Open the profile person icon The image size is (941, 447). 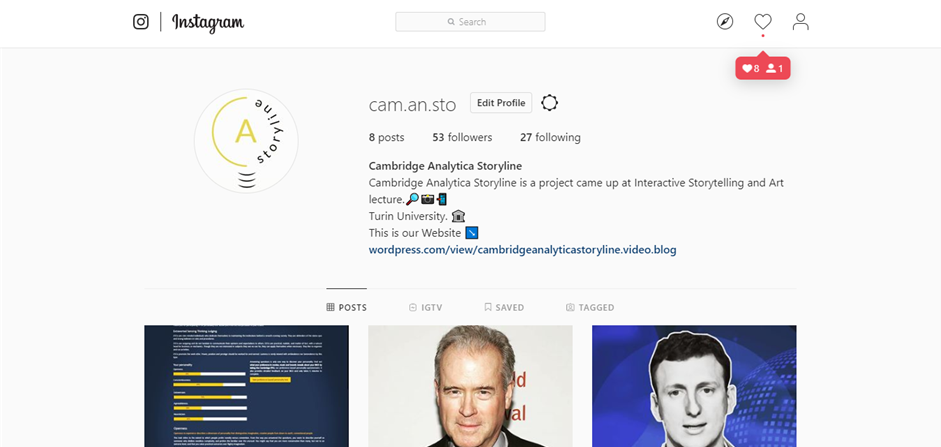pyautogui.click(x=801, y=22)
